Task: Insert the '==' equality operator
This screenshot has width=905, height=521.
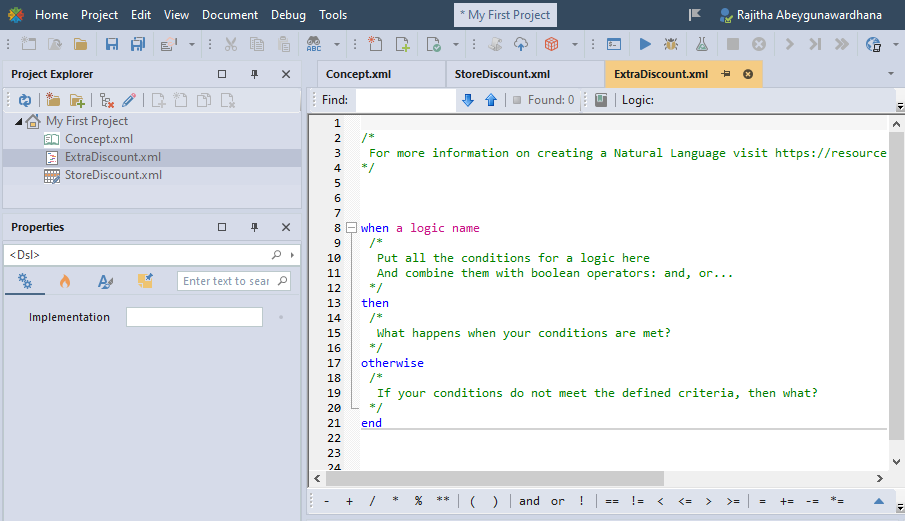Action: click(612, 501)
